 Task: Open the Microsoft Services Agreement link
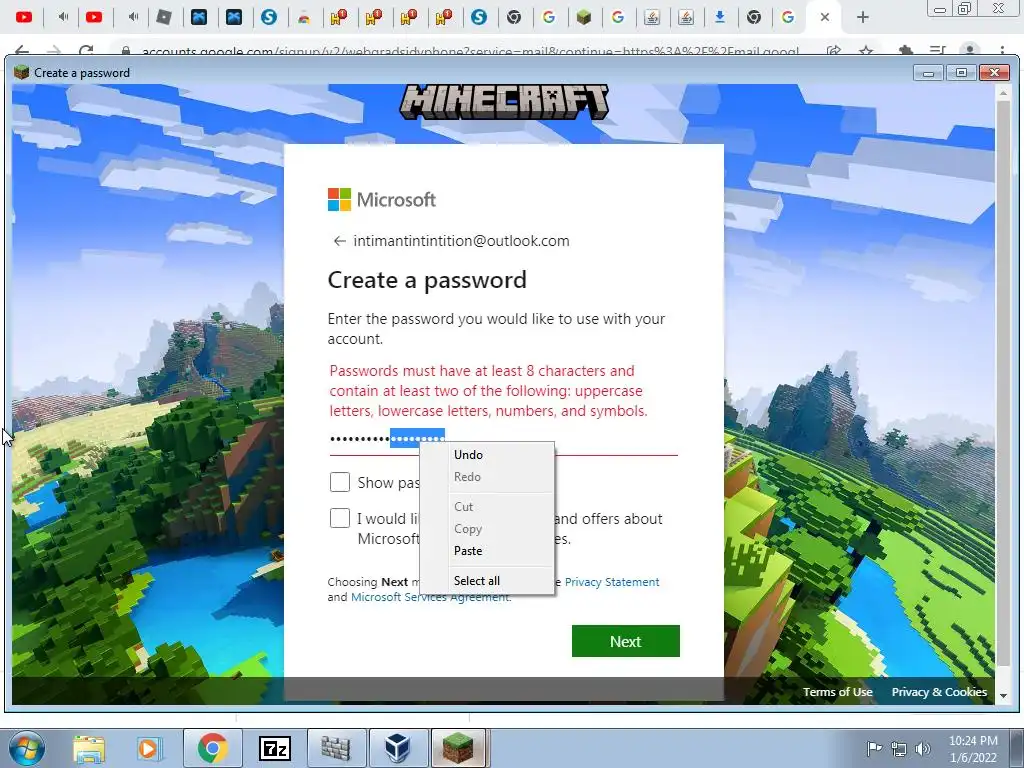point(430,597)
